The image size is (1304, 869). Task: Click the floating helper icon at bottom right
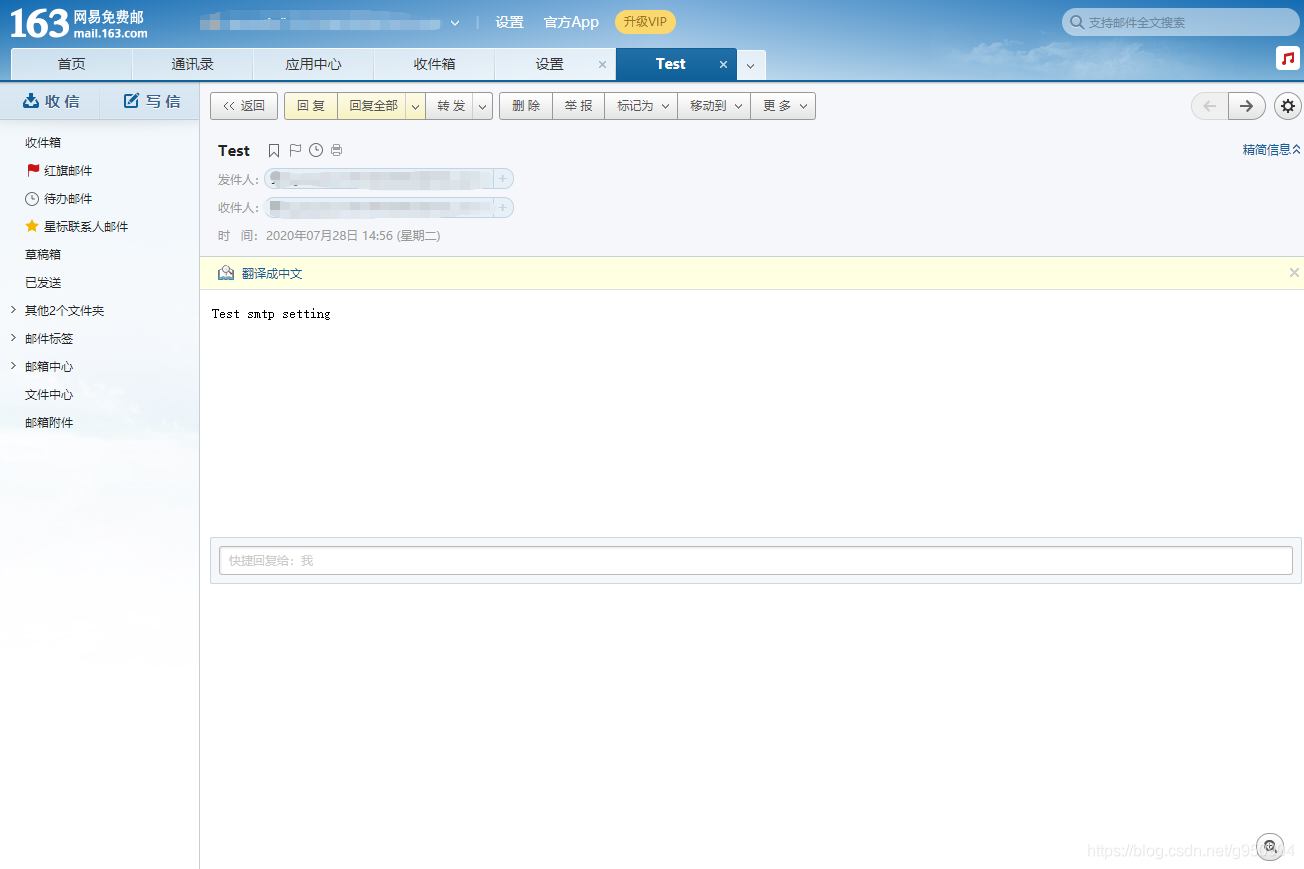pyautogui.click(x=1269, y=846)
